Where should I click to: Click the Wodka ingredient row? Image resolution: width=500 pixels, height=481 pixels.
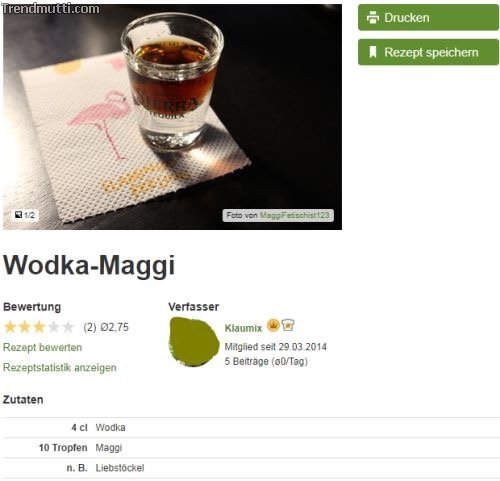click(x=251, y=427)
